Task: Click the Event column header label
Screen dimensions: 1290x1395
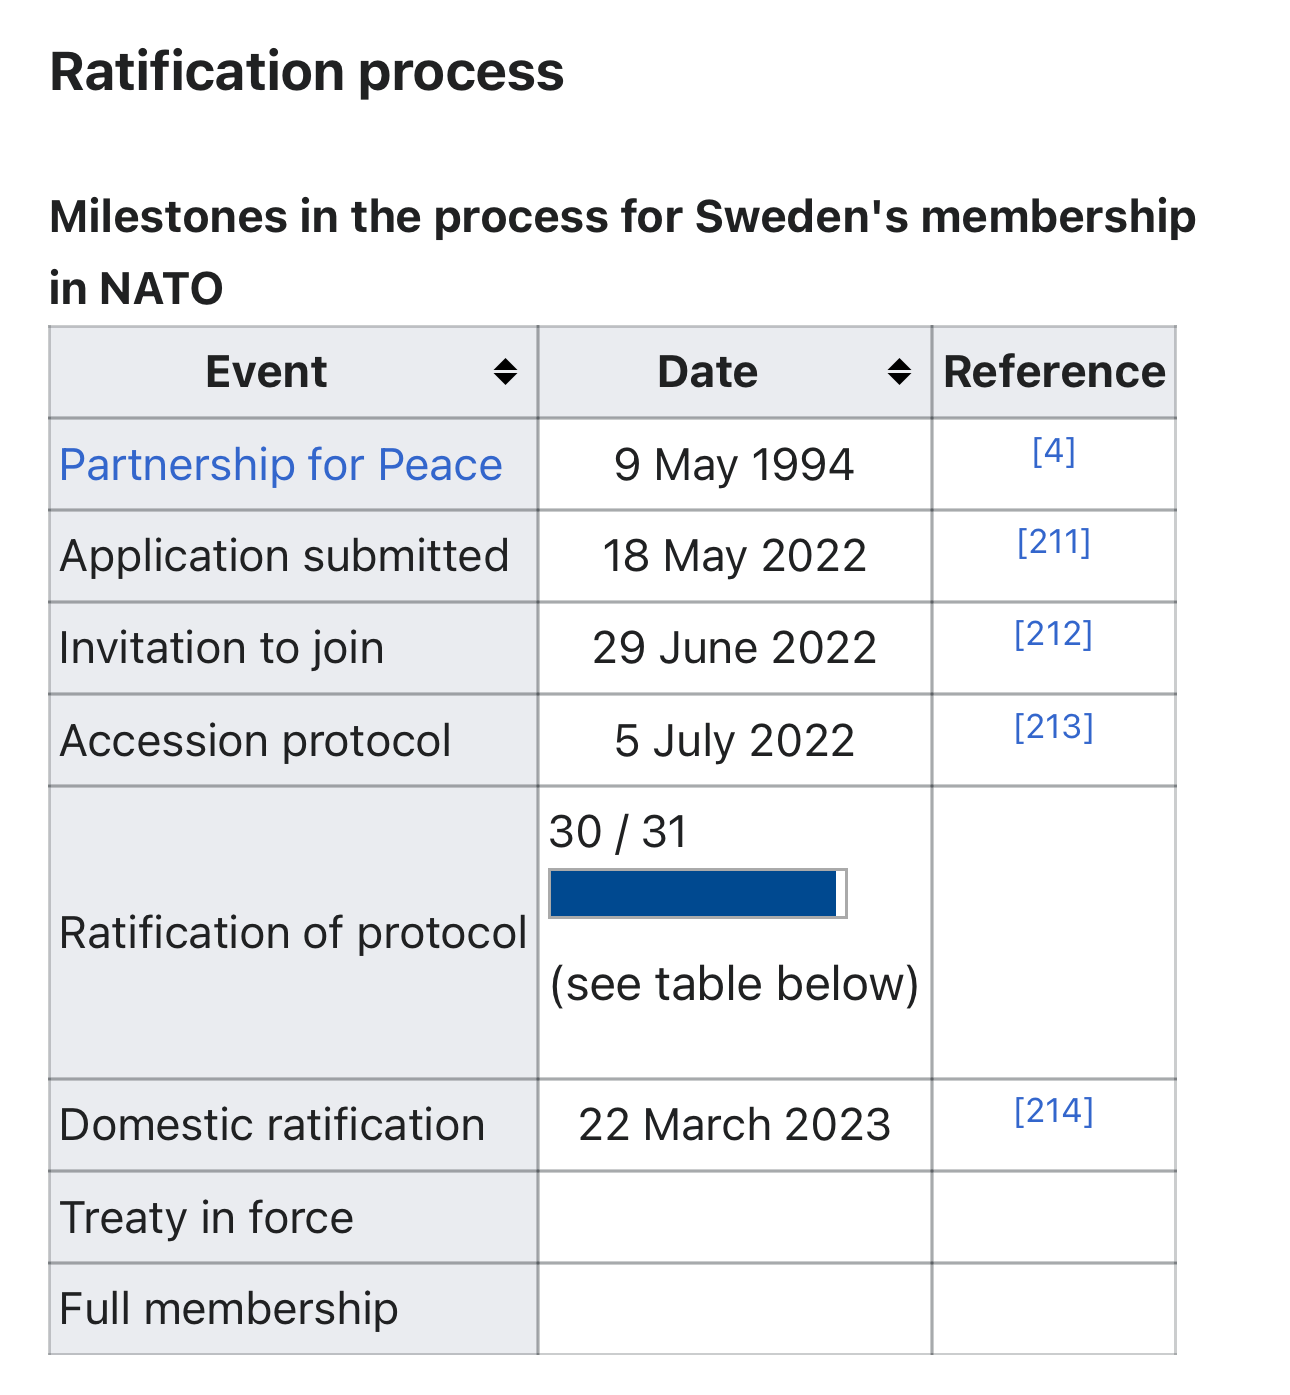Action: tap(266, 372)
